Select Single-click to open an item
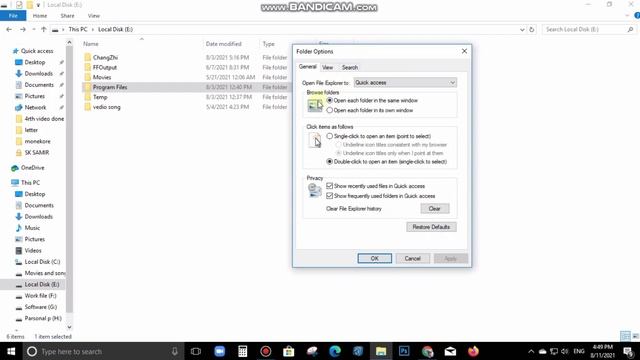This screenshot has height=360, width=640. point(330,136)
